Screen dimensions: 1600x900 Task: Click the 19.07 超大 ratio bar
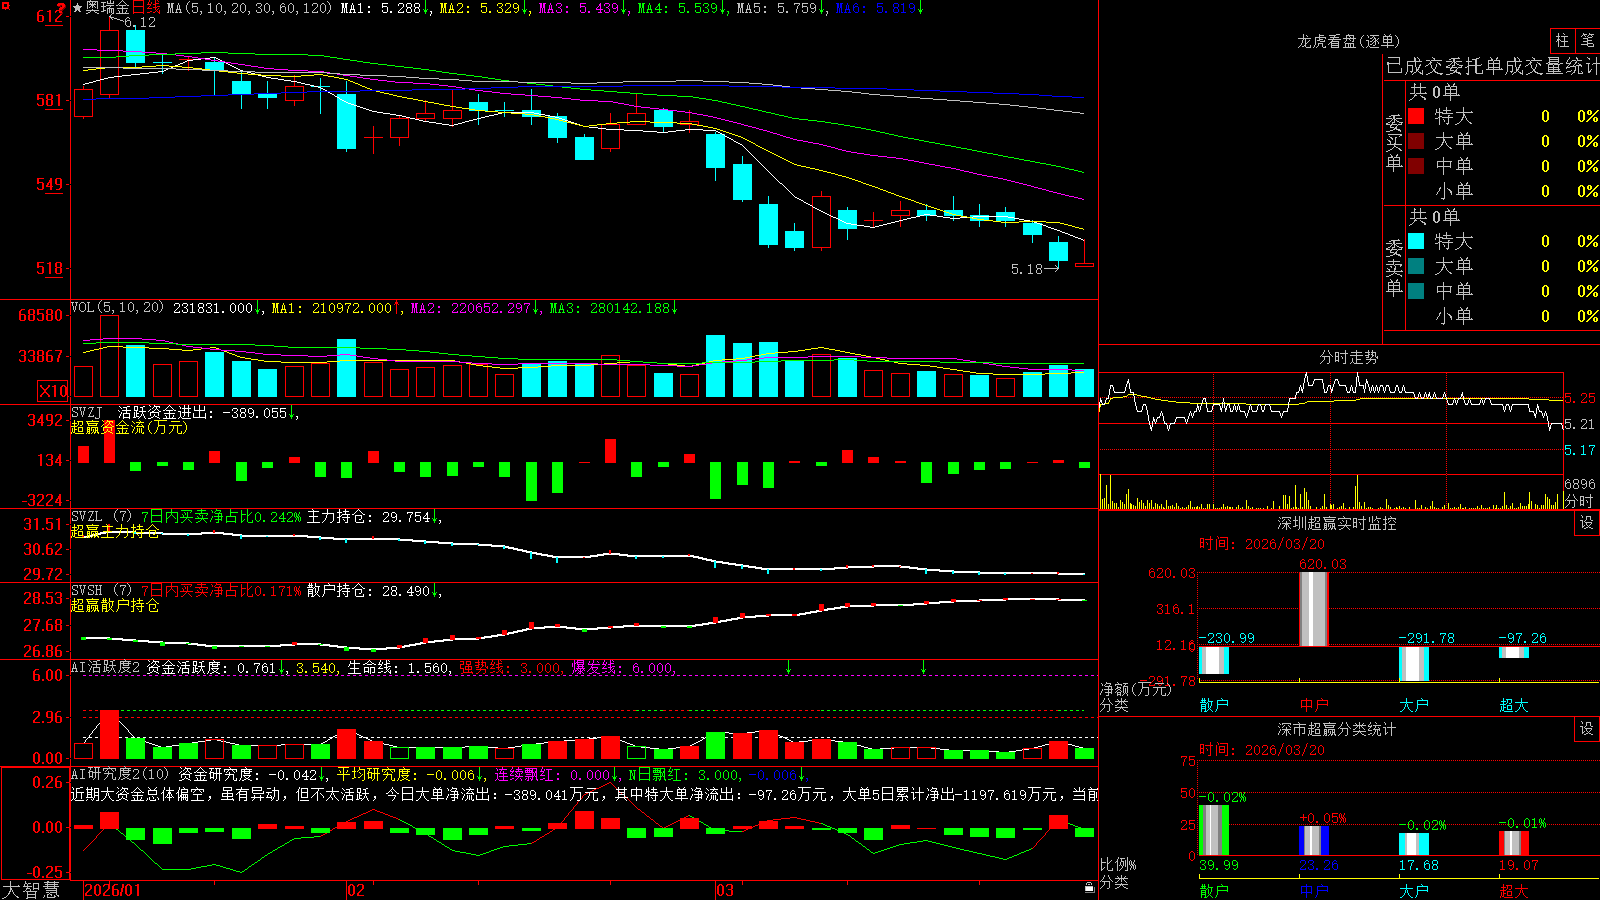pos(1514,843)
